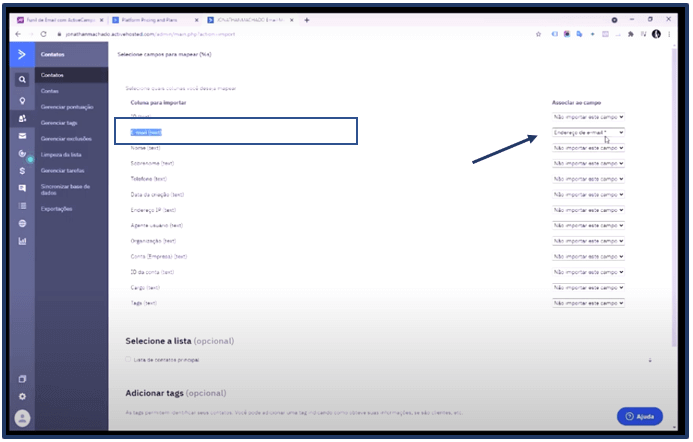Click the blue Ajuda help button
Image resolution: width=693 pixels, height=442 pixels.
click(x=639, y=416)
